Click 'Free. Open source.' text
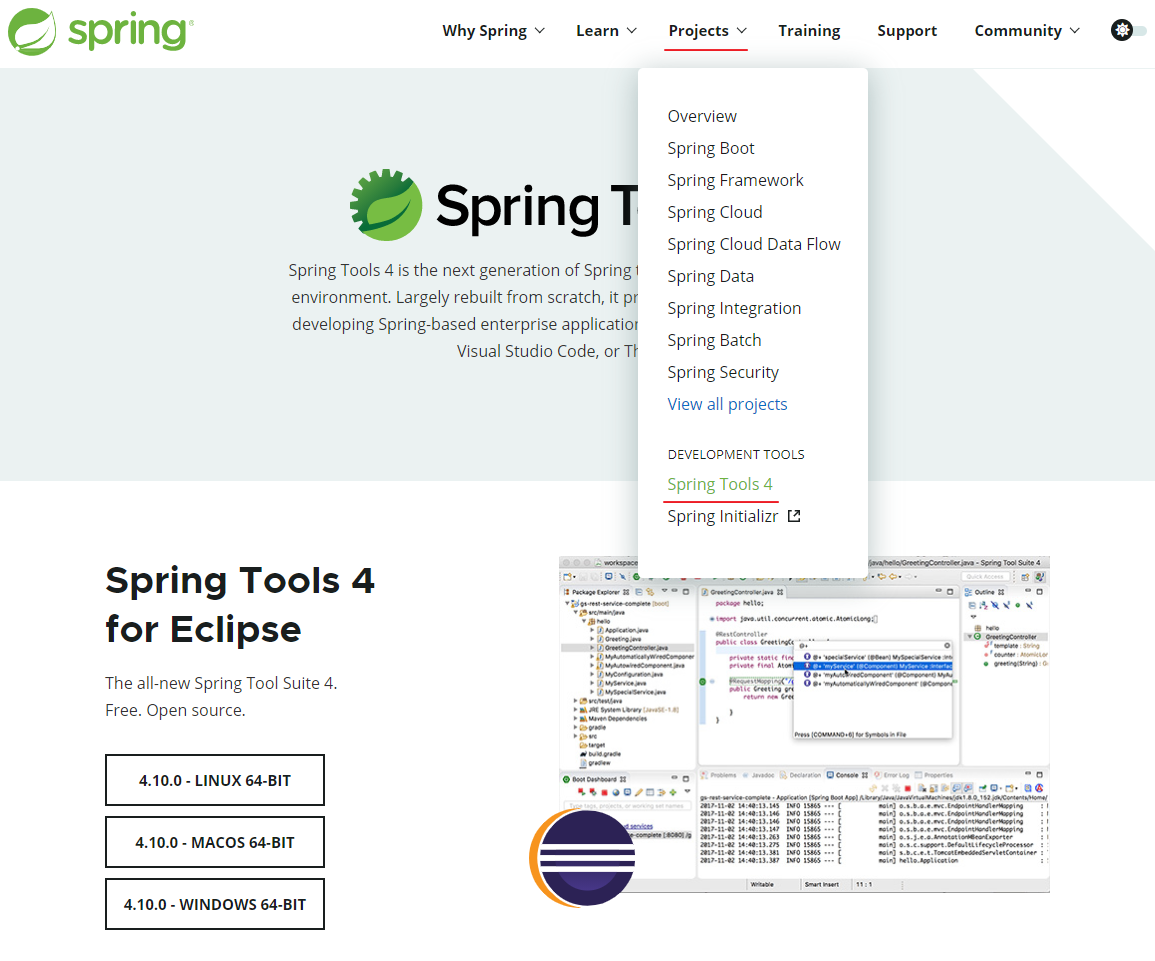Screen dimensions: 1155x961 (175, 711)
